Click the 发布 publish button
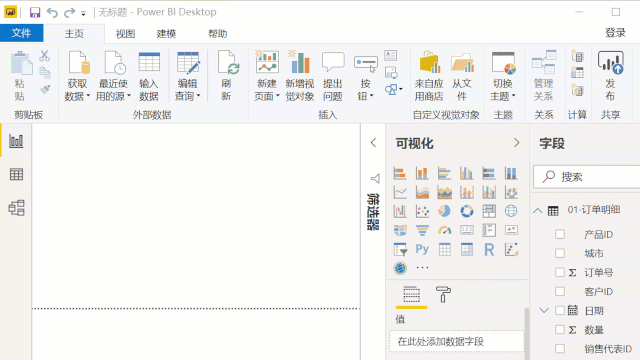Screen dimensions: 640x360 pos(610,76)
